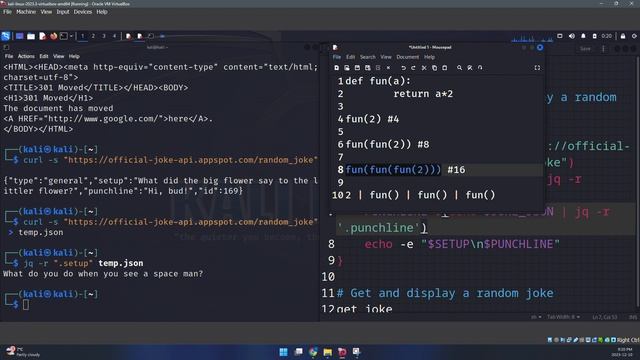Viewport: 640px width, 360px height.
Task: Click Reload icon in Mousepad toolbar
Action: pyautogui.click(x=378, y=68)
